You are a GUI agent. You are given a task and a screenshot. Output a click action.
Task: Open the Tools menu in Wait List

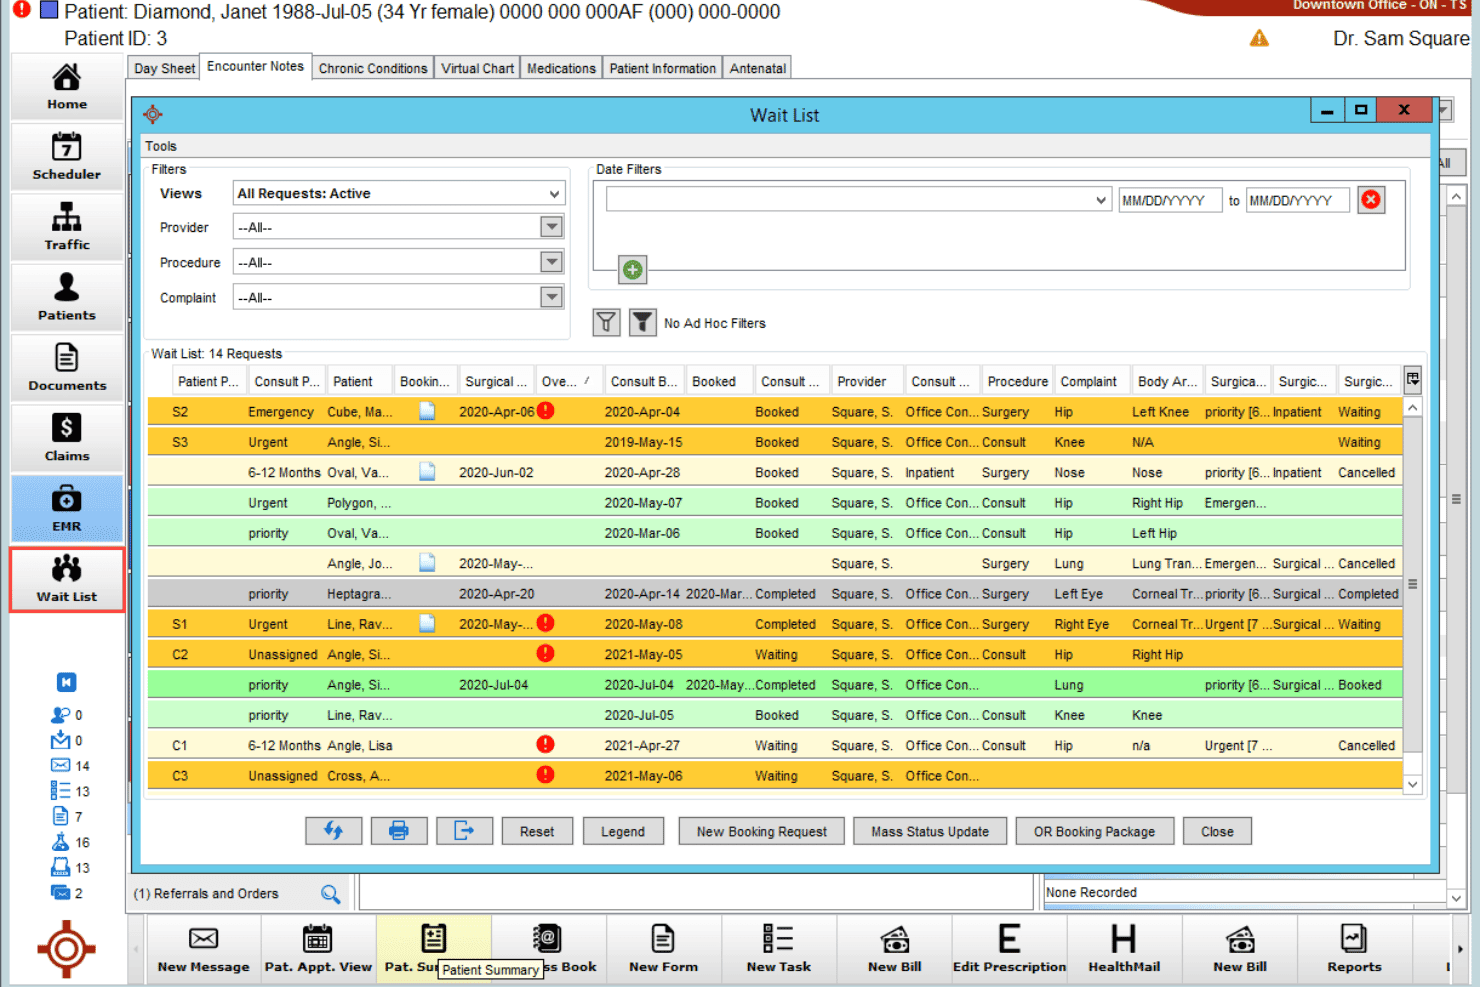point(161,146)
